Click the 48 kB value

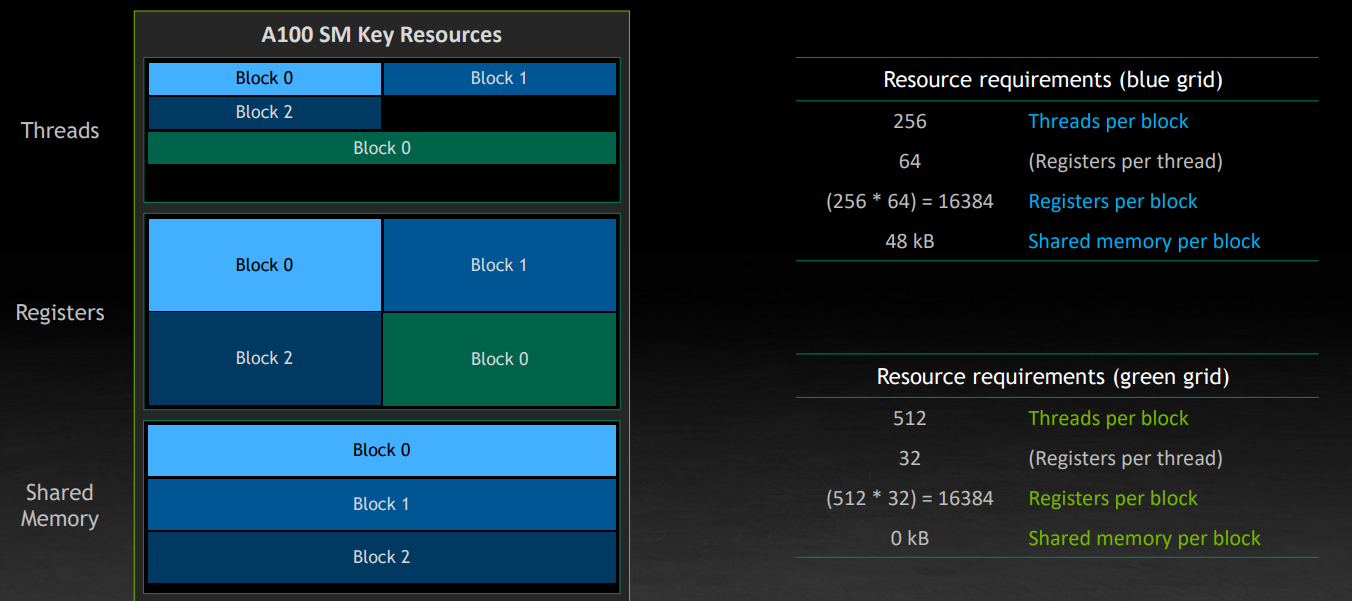[x=909, y=241]
